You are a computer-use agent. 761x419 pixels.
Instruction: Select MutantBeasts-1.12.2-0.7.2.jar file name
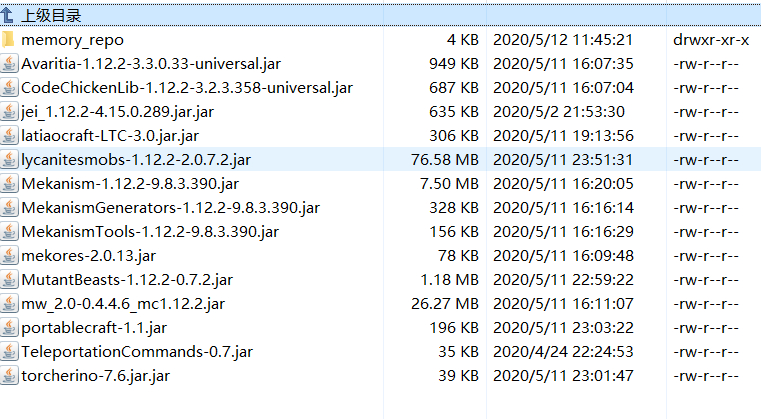point(127,280)
